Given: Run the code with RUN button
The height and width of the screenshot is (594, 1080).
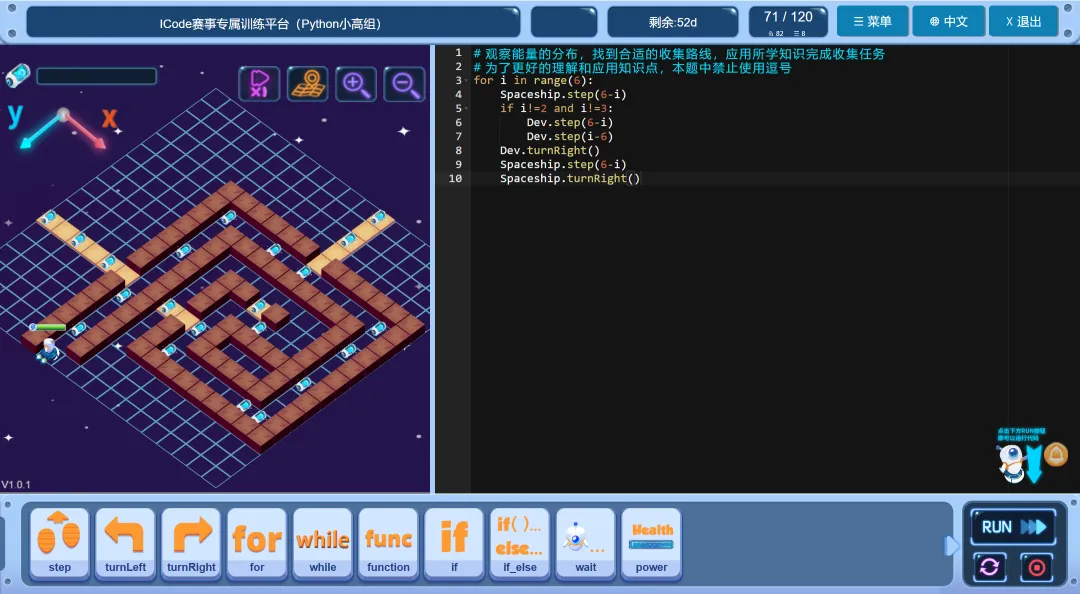Looking at the screenshot, I should click(1013, 527).
